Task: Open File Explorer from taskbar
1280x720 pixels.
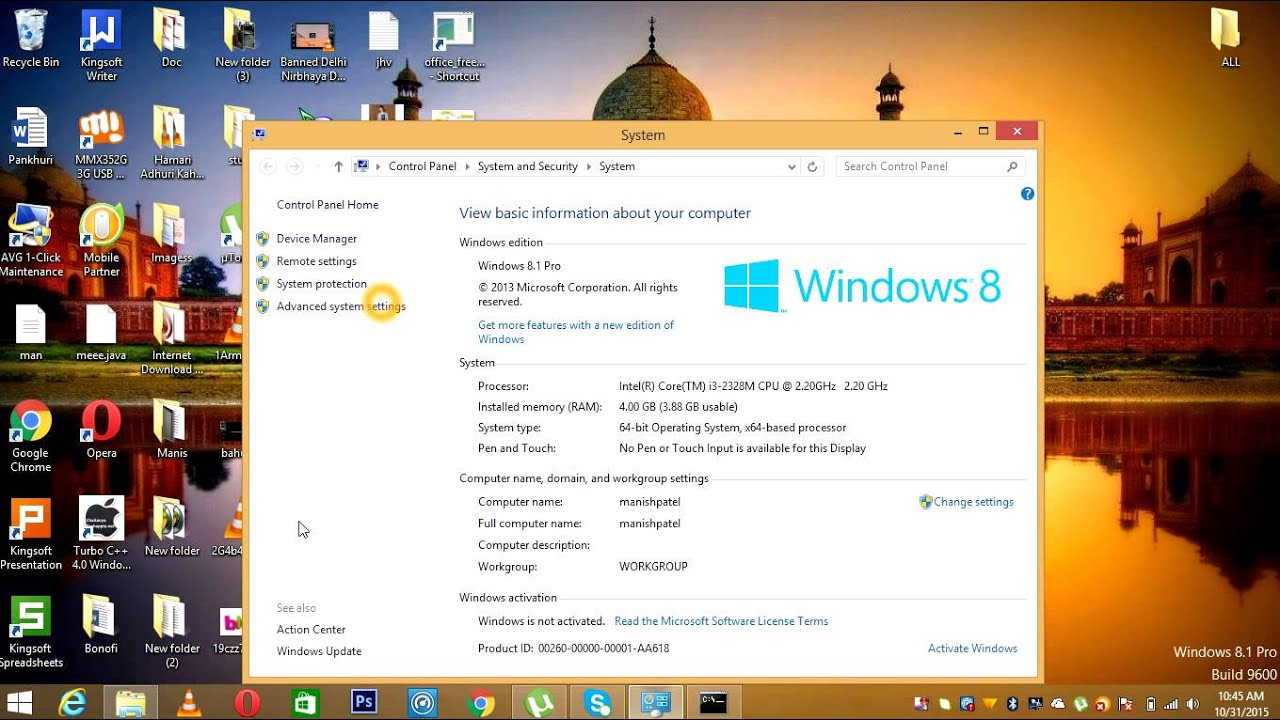Action: pyautogui.click(x=131, y=703)
